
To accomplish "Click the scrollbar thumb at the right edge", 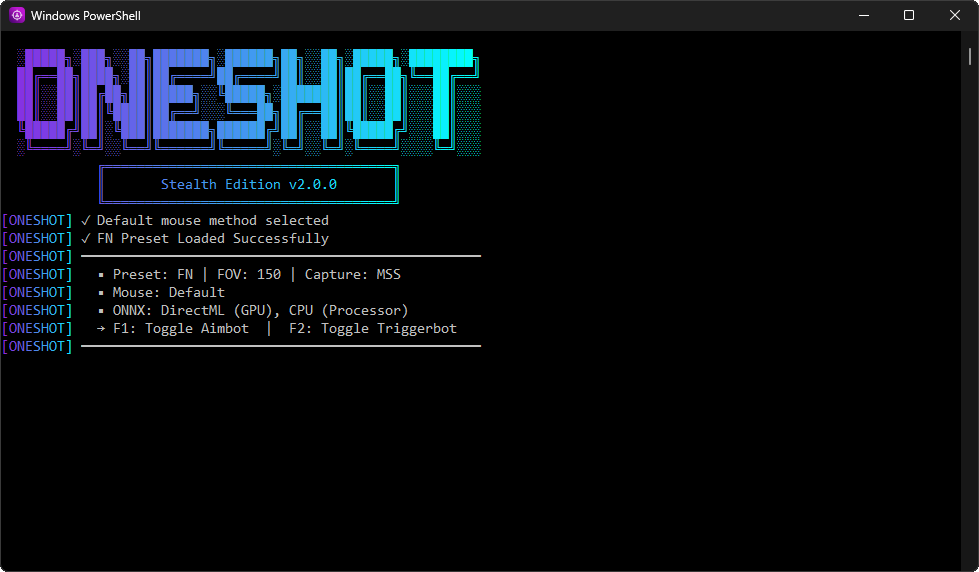I will (x=970, y=55).
